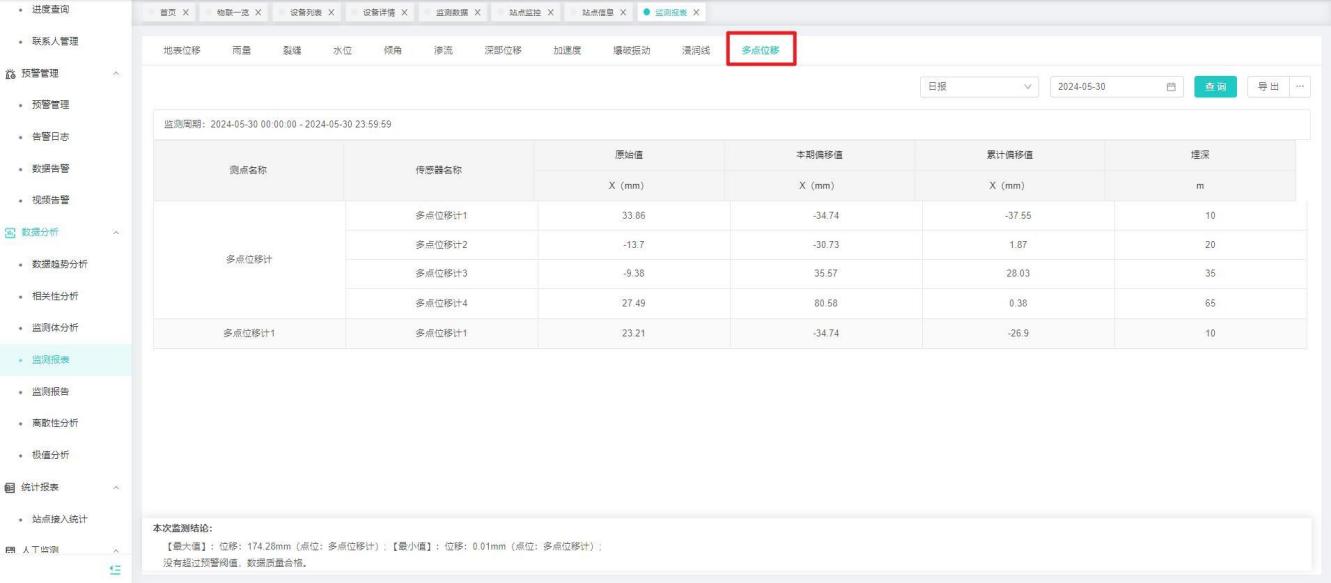
Task: Collapse the 预警管理 menu section
Action: coord(117,73)
